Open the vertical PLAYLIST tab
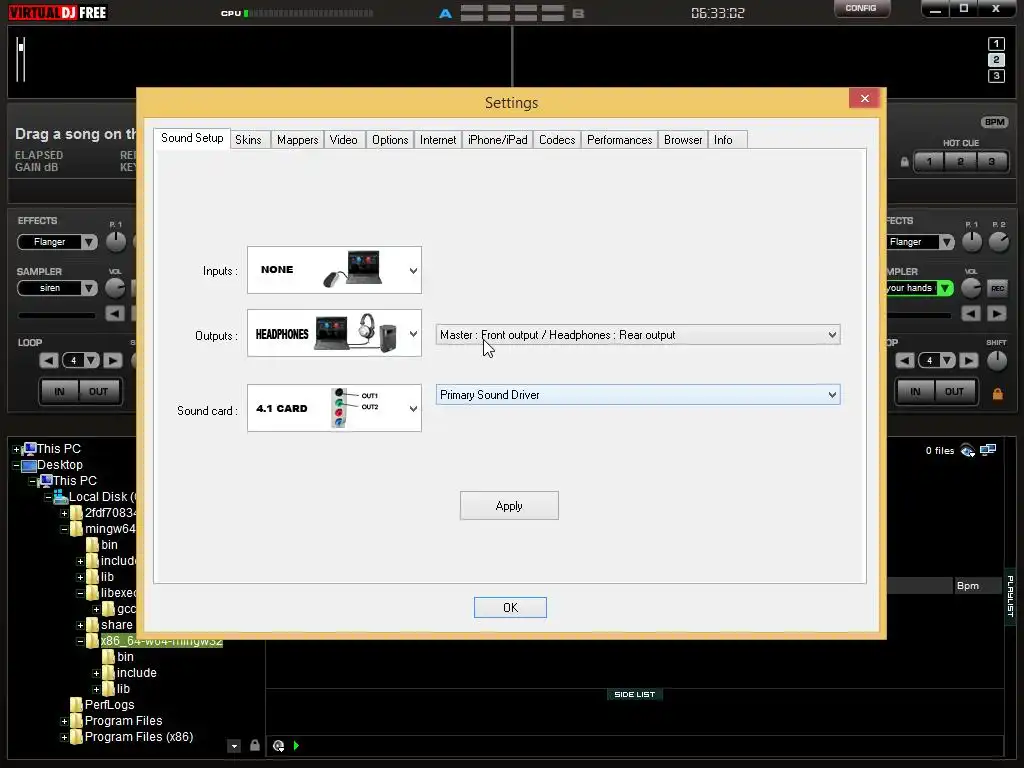Image resolution: width=1024 pixels, height=768 pixels. tap(1010, 596)
